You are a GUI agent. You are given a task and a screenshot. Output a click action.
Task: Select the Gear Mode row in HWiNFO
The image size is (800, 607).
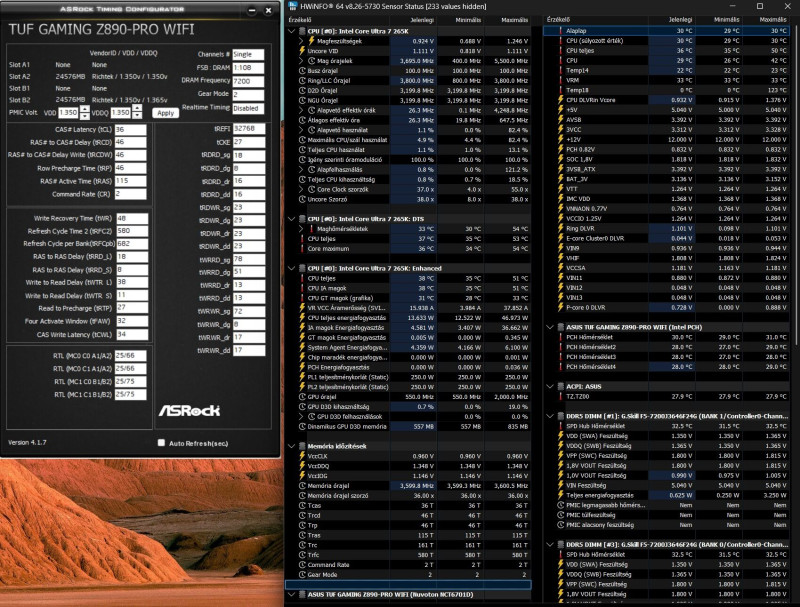[408, 575]
